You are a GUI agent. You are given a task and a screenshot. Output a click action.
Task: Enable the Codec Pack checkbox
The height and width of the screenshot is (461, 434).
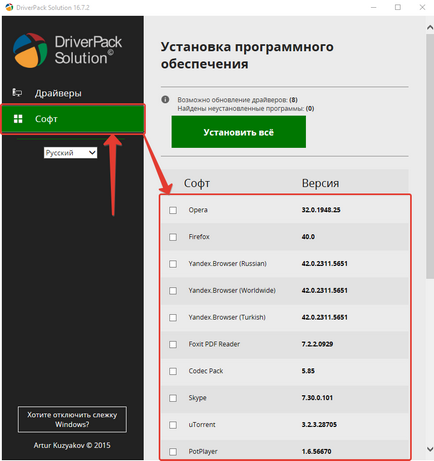click(173, 371)
